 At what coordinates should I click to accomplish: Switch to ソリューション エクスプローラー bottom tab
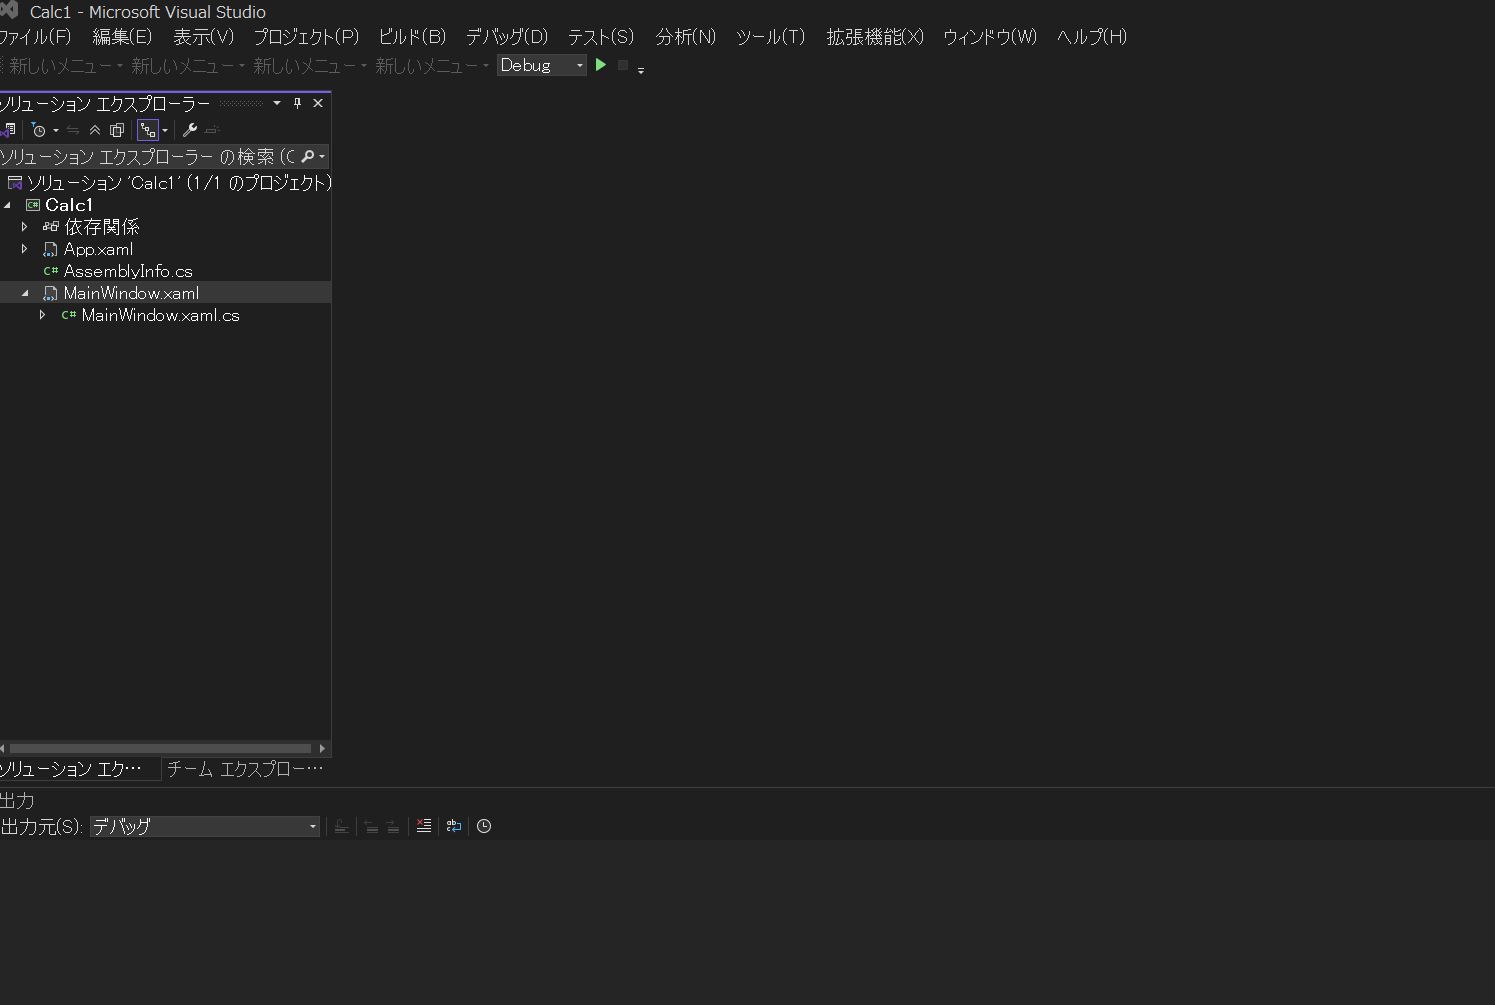click(x=80, y=769)
